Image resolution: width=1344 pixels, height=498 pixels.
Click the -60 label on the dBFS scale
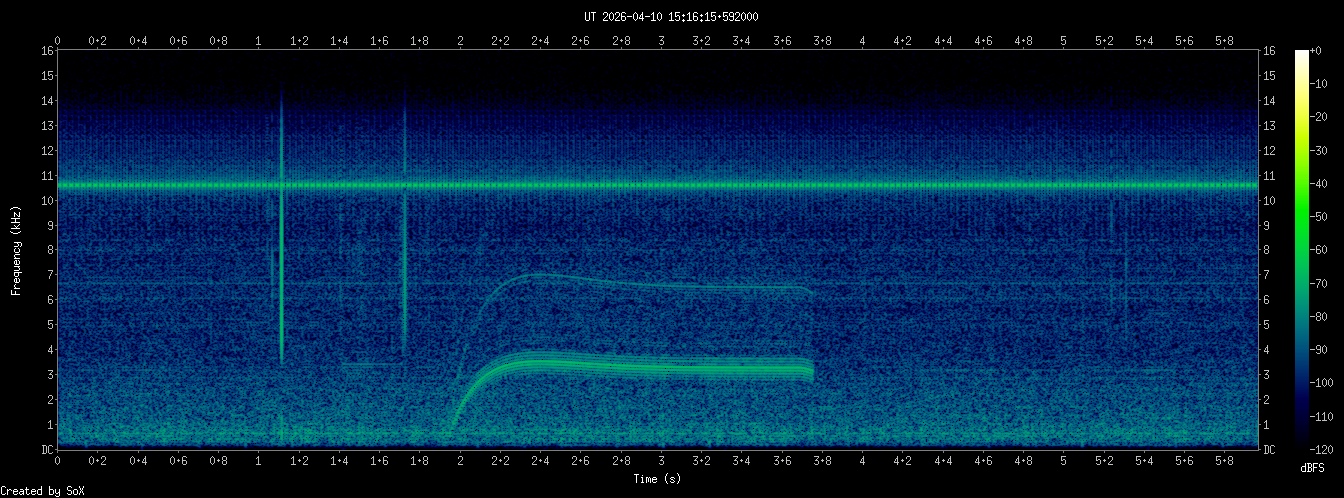coord(1329,250)
